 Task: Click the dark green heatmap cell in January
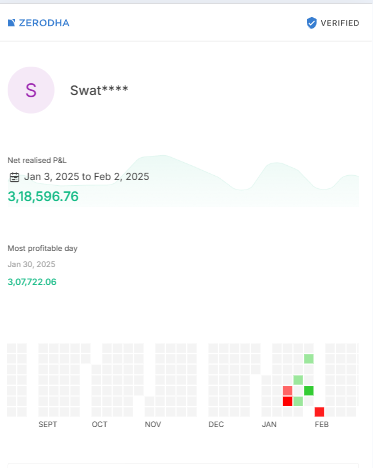click(309, 390)
